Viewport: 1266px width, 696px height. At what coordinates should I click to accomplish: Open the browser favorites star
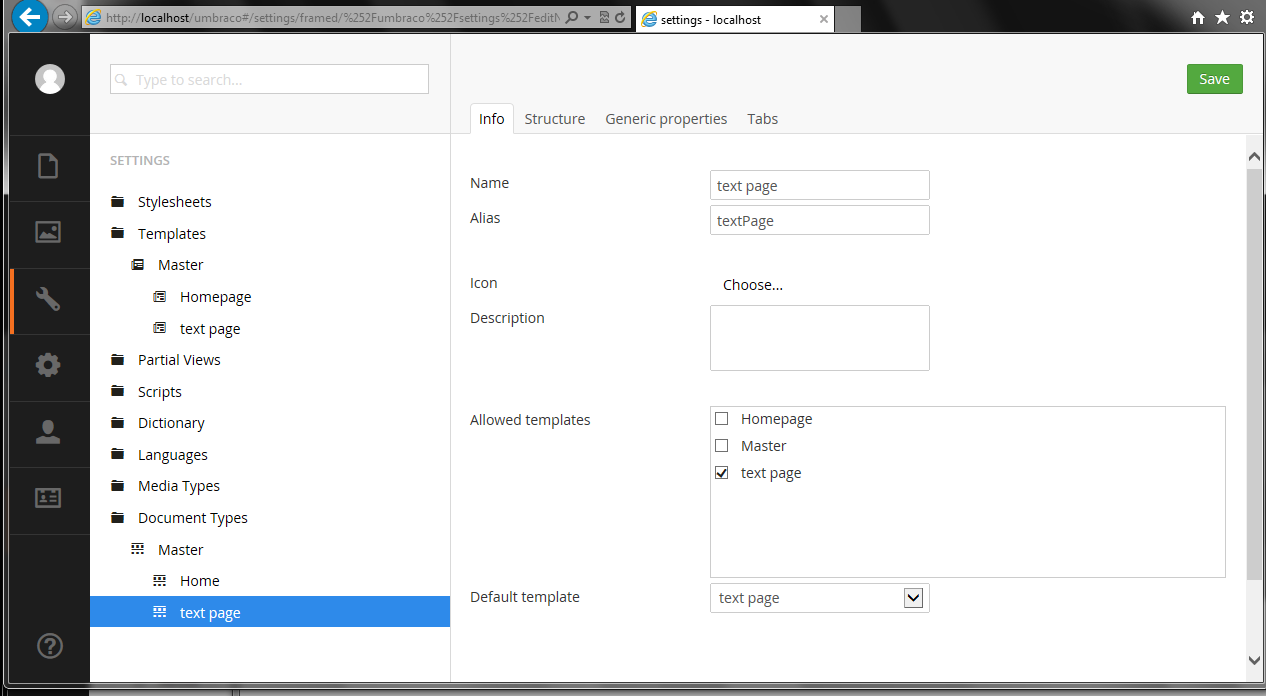[1222, 18]
